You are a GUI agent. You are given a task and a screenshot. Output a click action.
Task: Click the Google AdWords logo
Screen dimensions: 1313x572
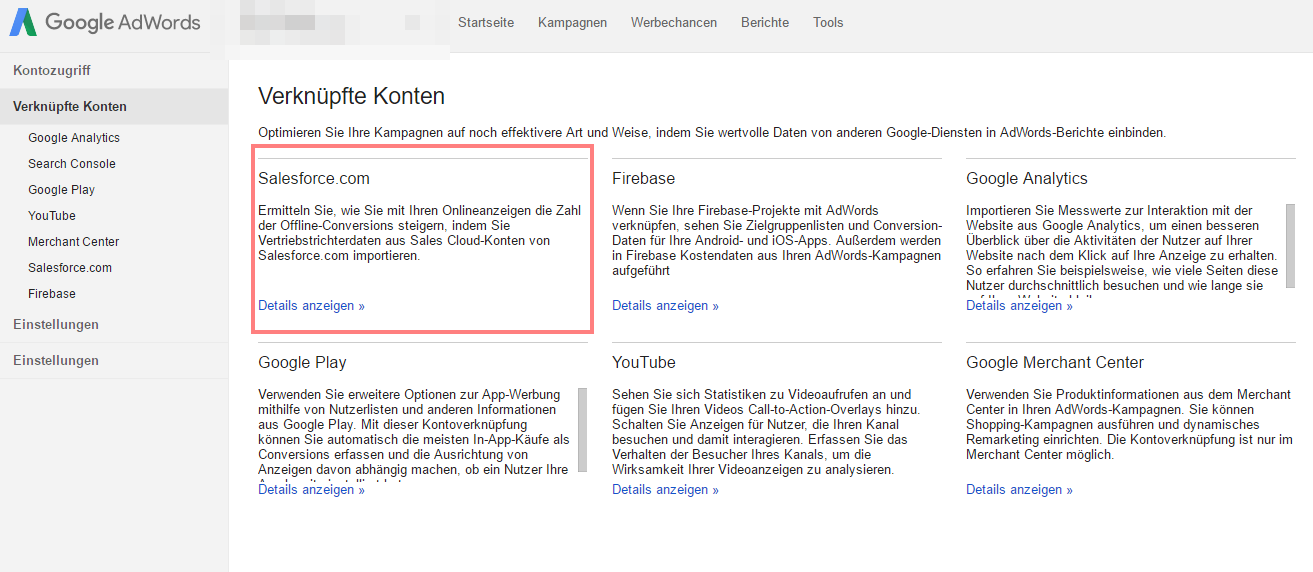click(105, 22)
